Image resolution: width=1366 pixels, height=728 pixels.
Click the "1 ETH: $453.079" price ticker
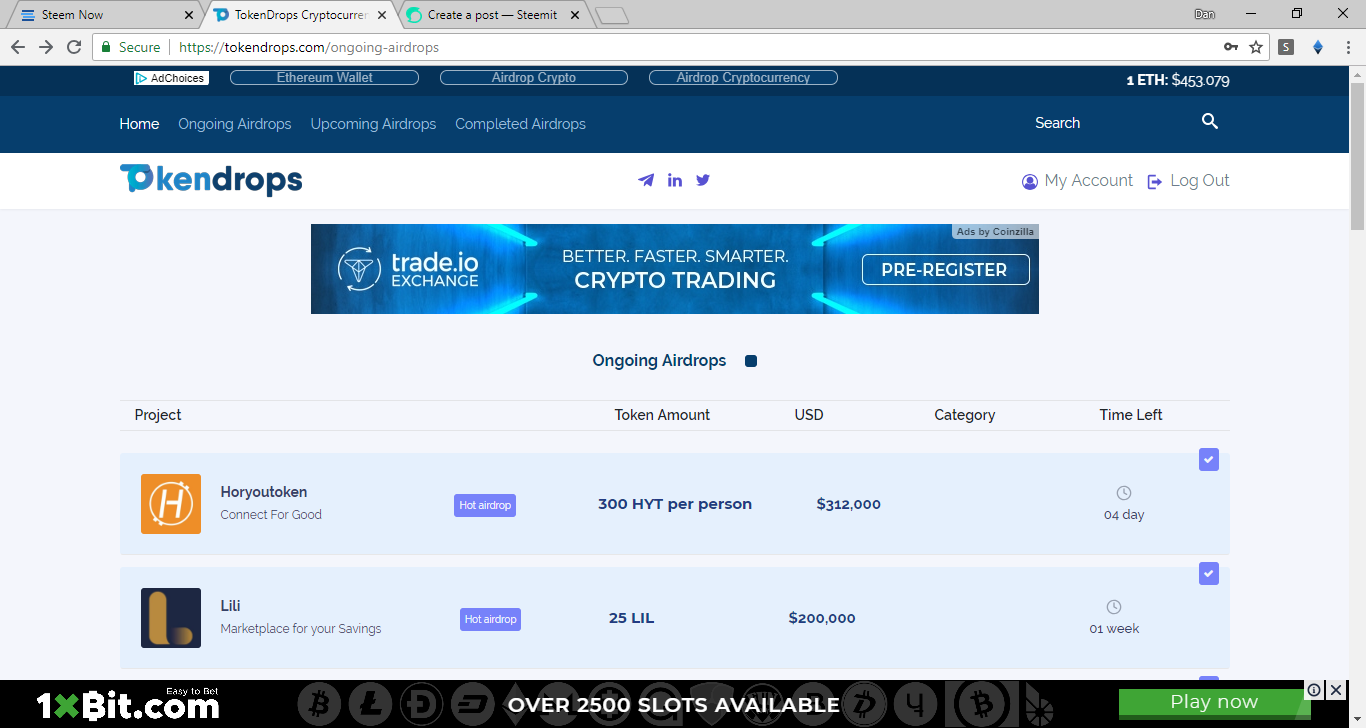[1178, 81]
